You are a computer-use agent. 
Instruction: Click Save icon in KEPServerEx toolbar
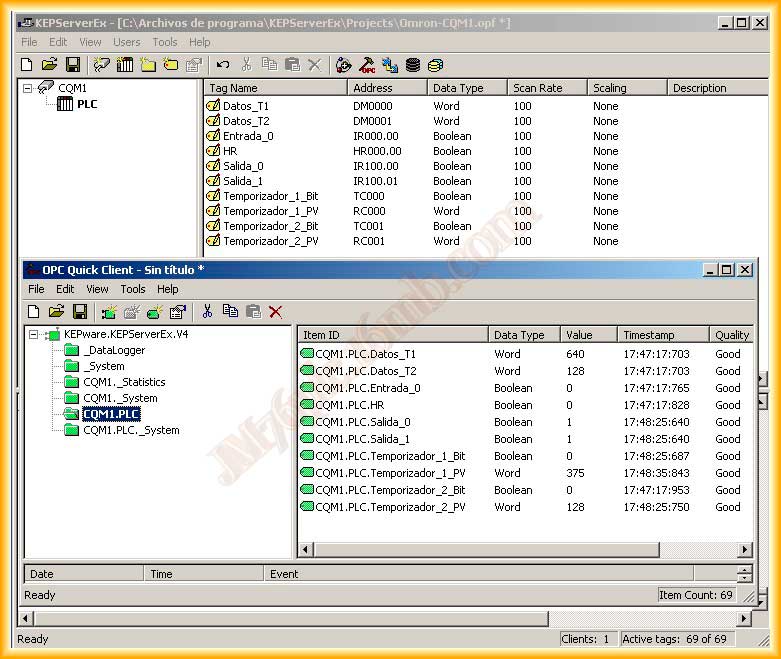pyautogui.click(x=73, y=65)
